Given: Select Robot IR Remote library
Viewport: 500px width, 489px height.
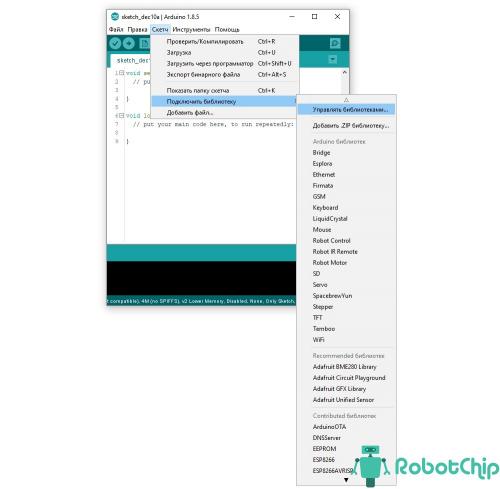Looking at the screenshot, I should point(346,252).
